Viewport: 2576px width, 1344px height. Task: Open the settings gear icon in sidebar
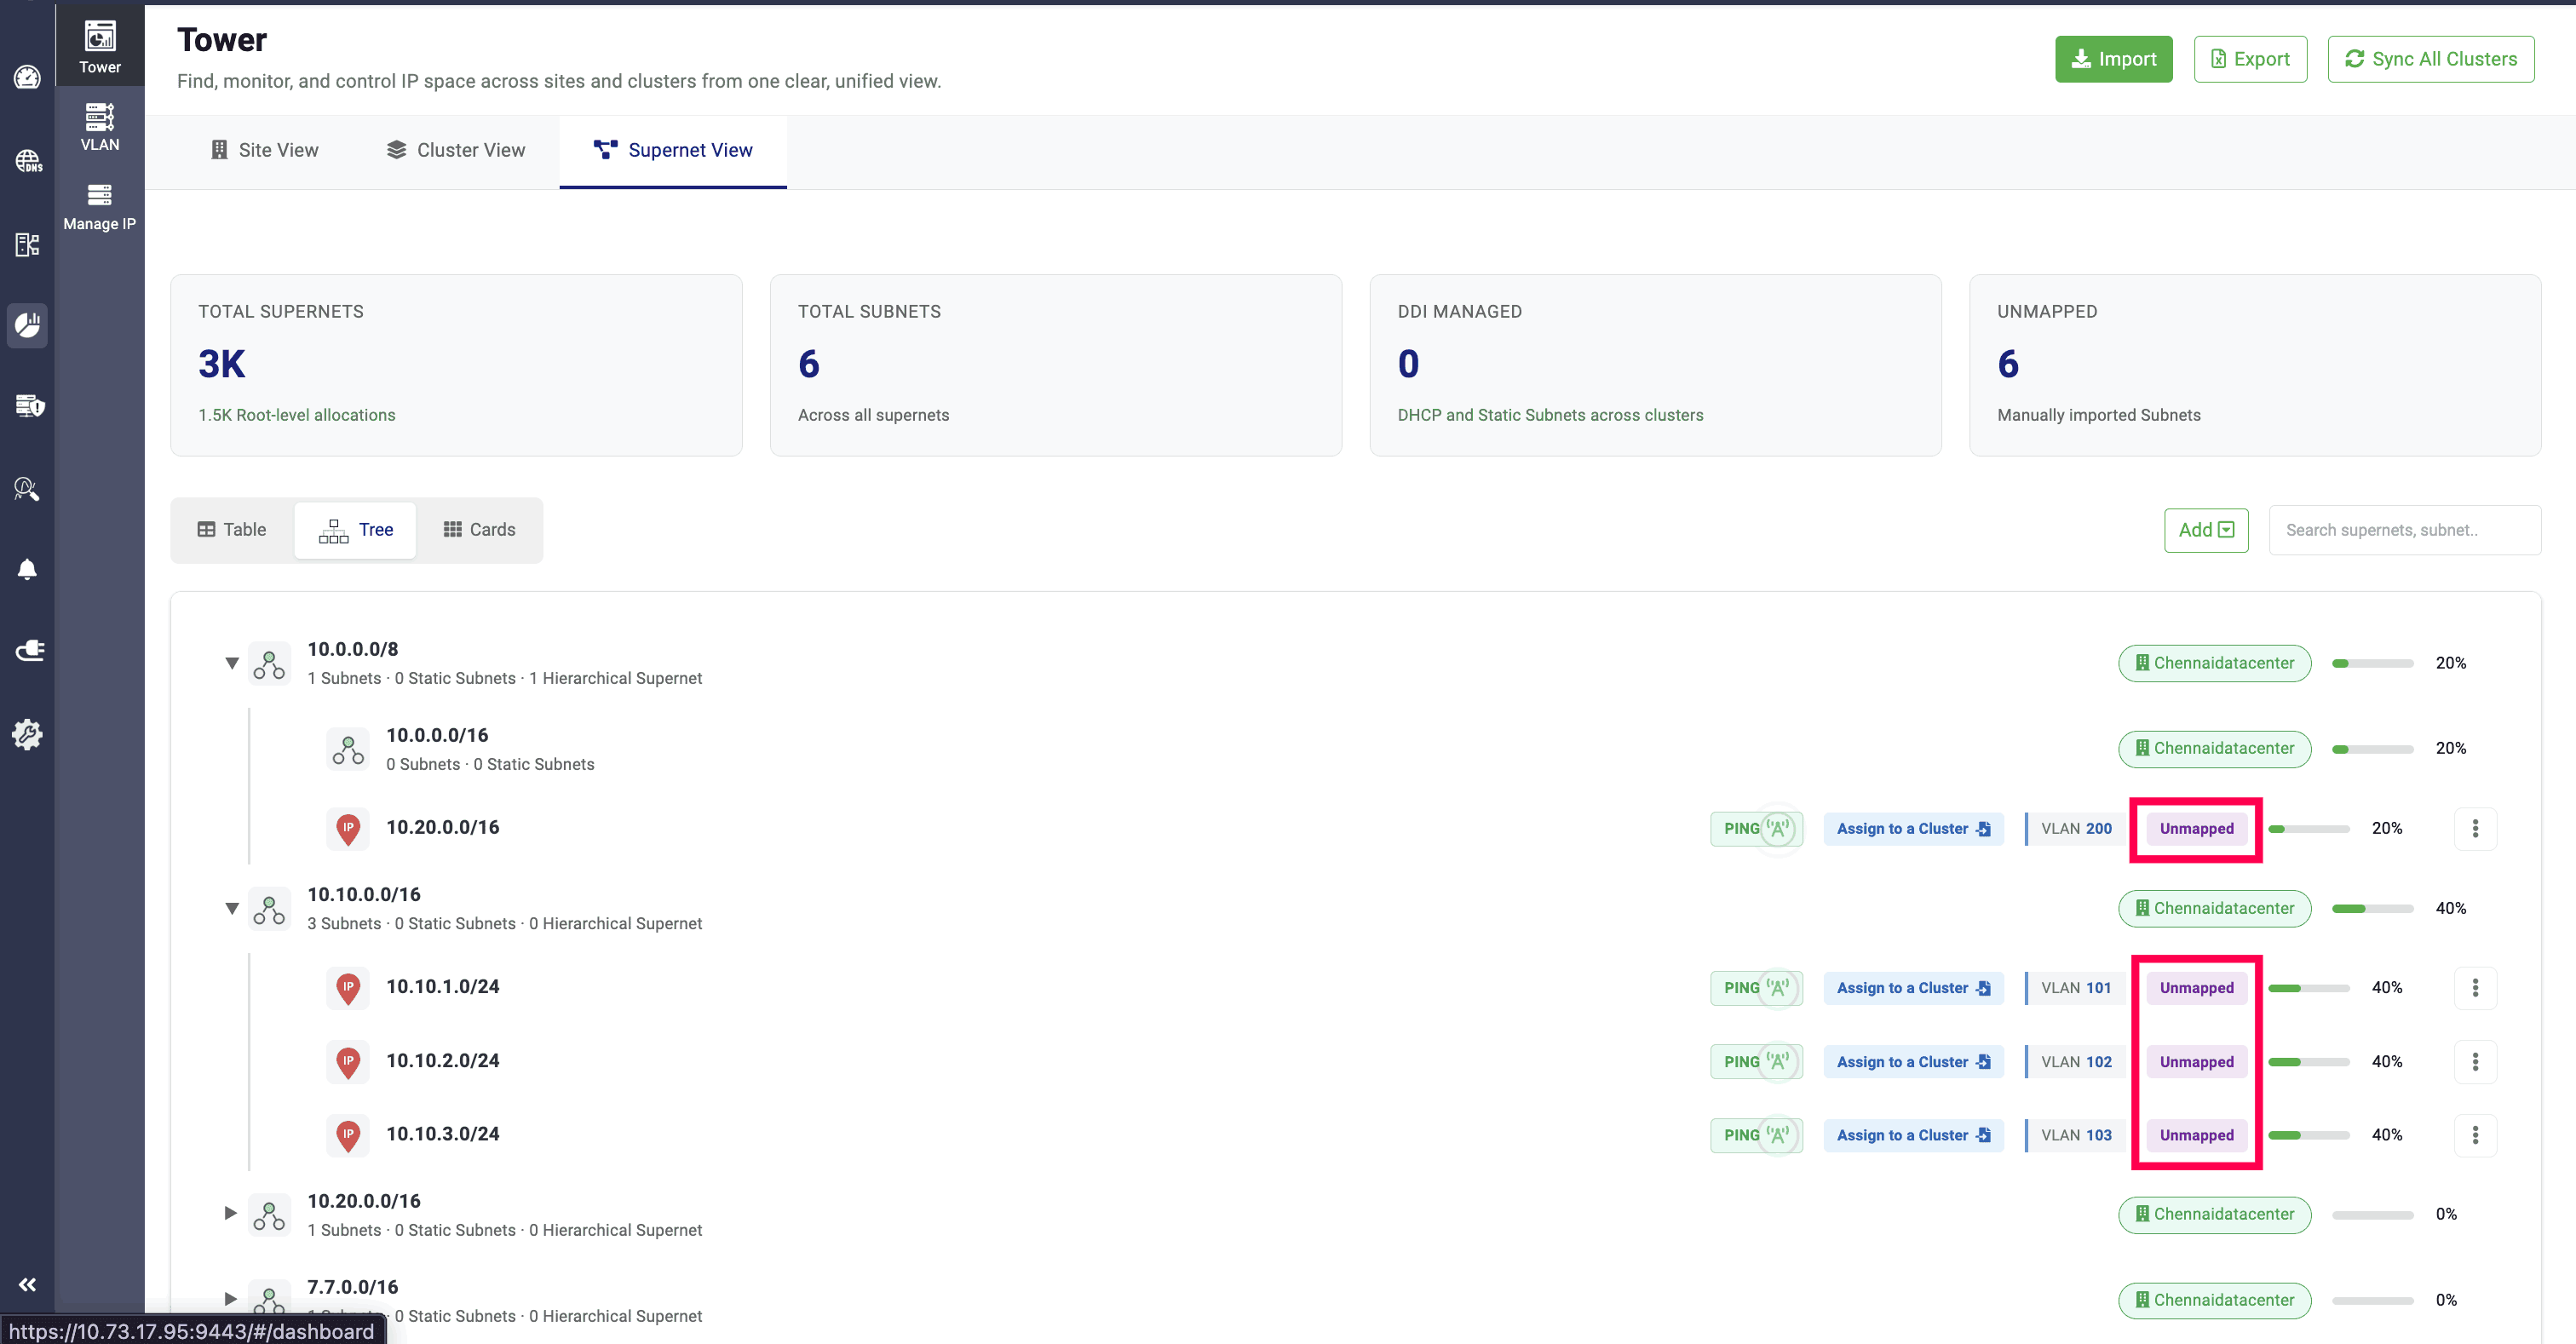coord(27,734)
